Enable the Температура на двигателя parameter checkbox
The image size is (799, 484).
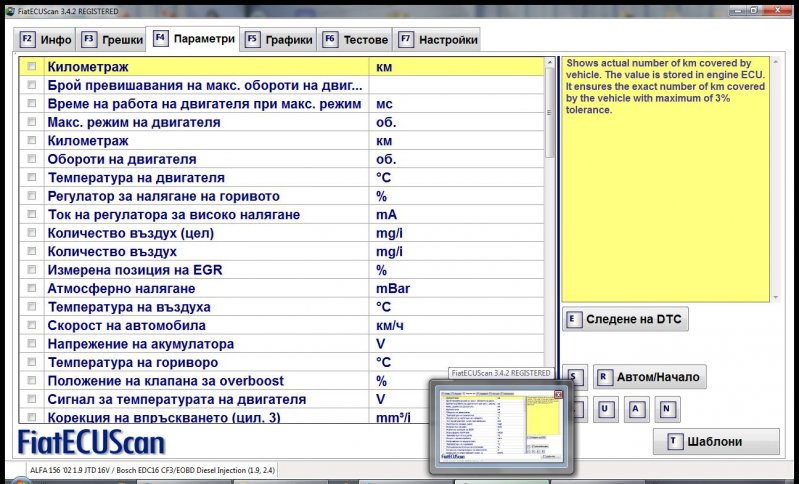(32, 178)
